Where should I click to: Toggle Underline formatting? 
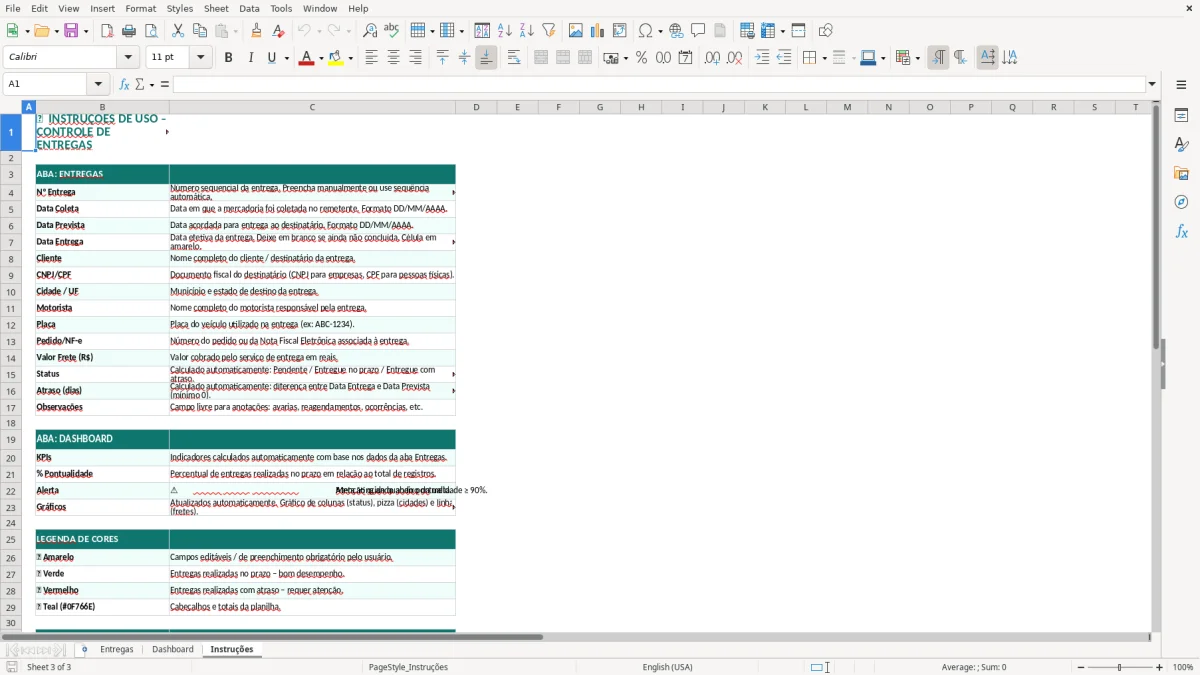pyautogui.click(x=271, y=58)
